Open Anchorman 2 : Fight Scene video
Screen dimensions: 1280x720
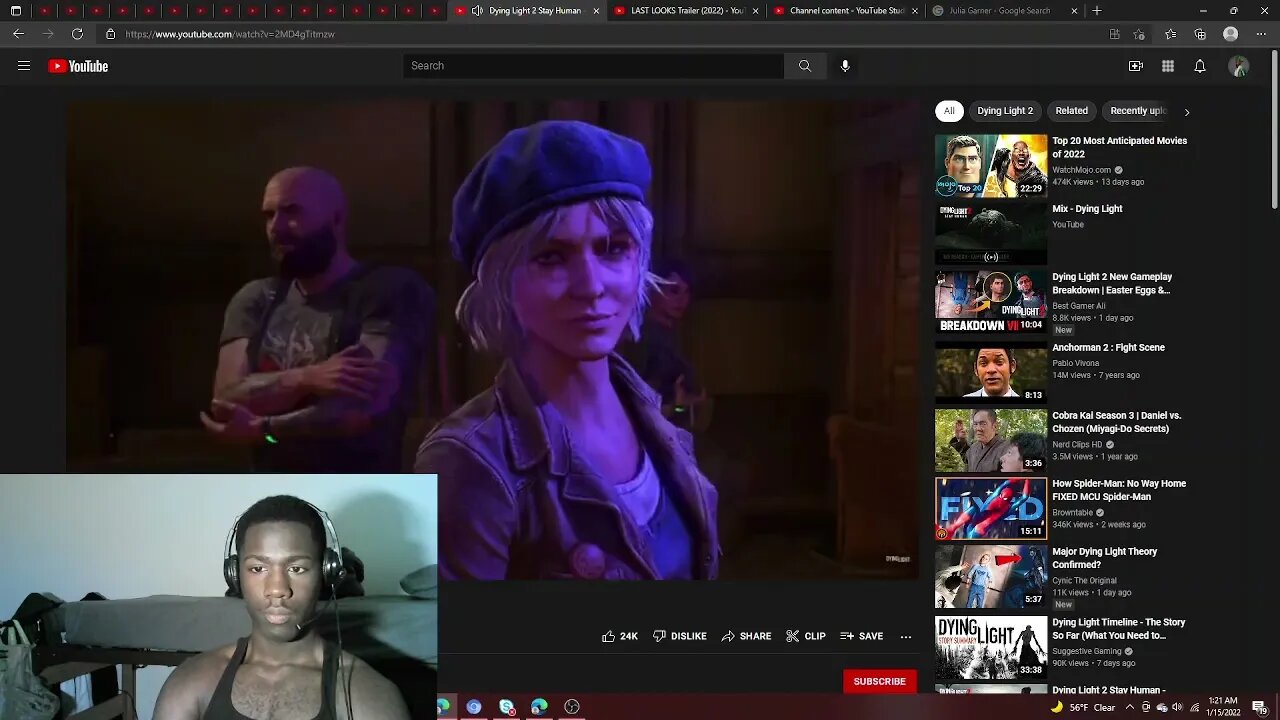pyautogui.click(x=1108, y=348)
